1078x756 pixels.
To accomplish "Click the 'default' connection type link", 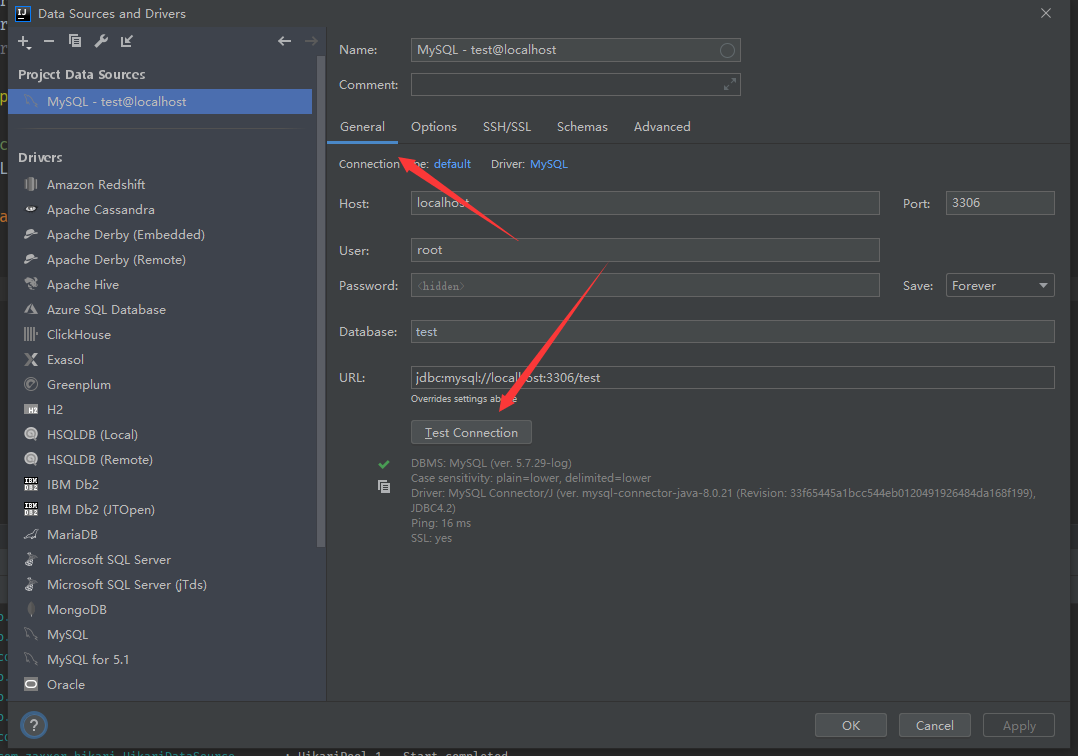I will (x=452, y=164).
